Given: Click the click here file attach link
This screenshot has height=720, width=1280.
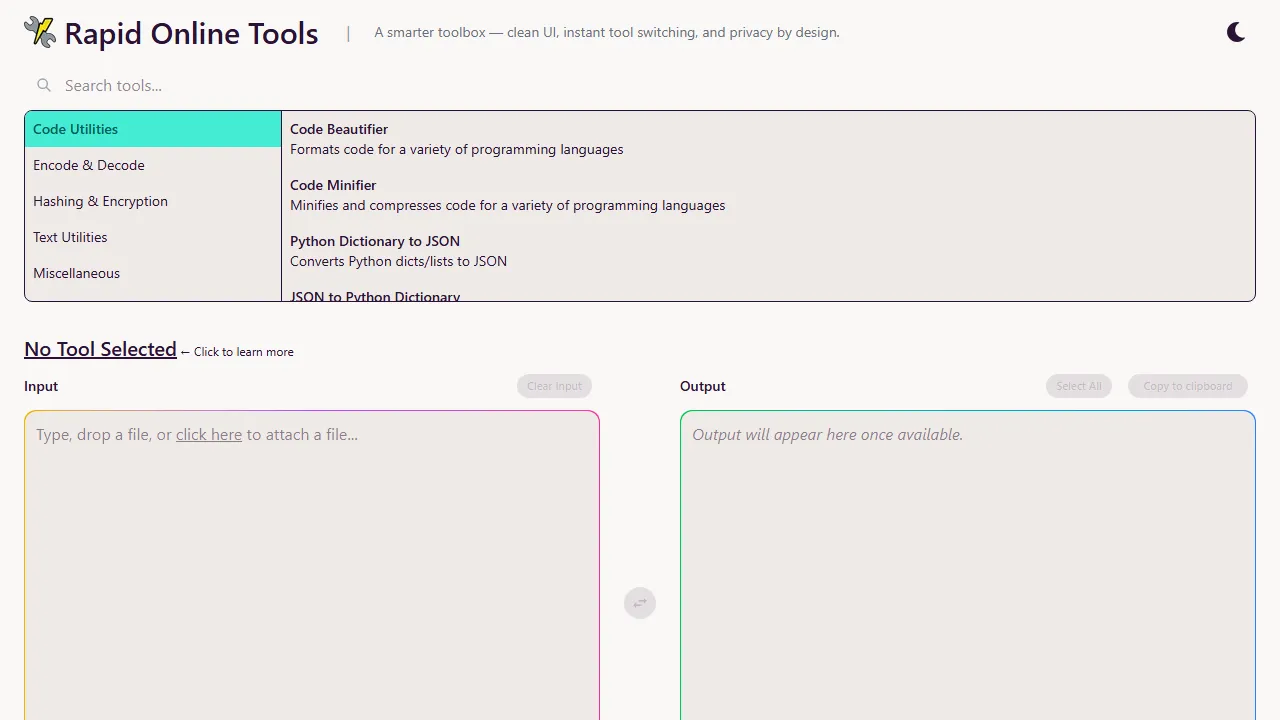Looking at the screenshot, I should point(209,434).
